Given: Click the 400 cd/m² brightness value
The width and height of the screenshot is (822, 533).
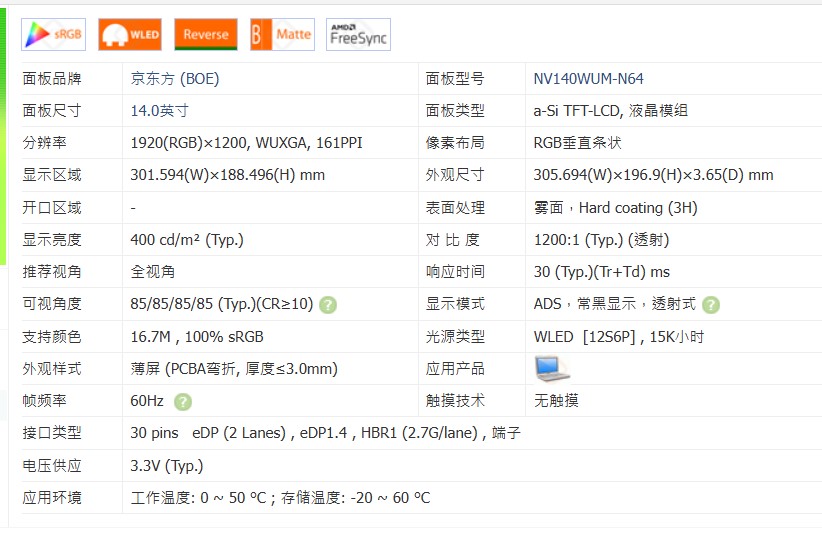Looking at the screenshot, I should (x=187, y=240).
